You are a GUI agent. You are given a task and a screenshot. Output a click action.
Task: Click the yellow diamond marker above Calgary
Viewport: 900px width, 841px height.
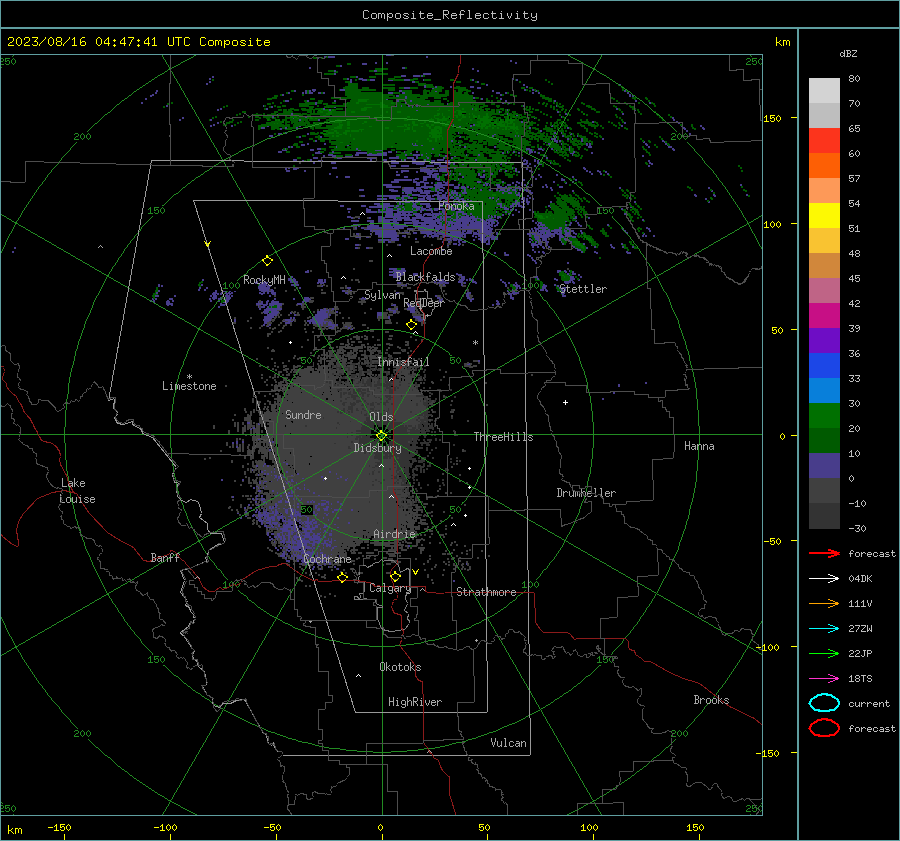click(395, 576)
